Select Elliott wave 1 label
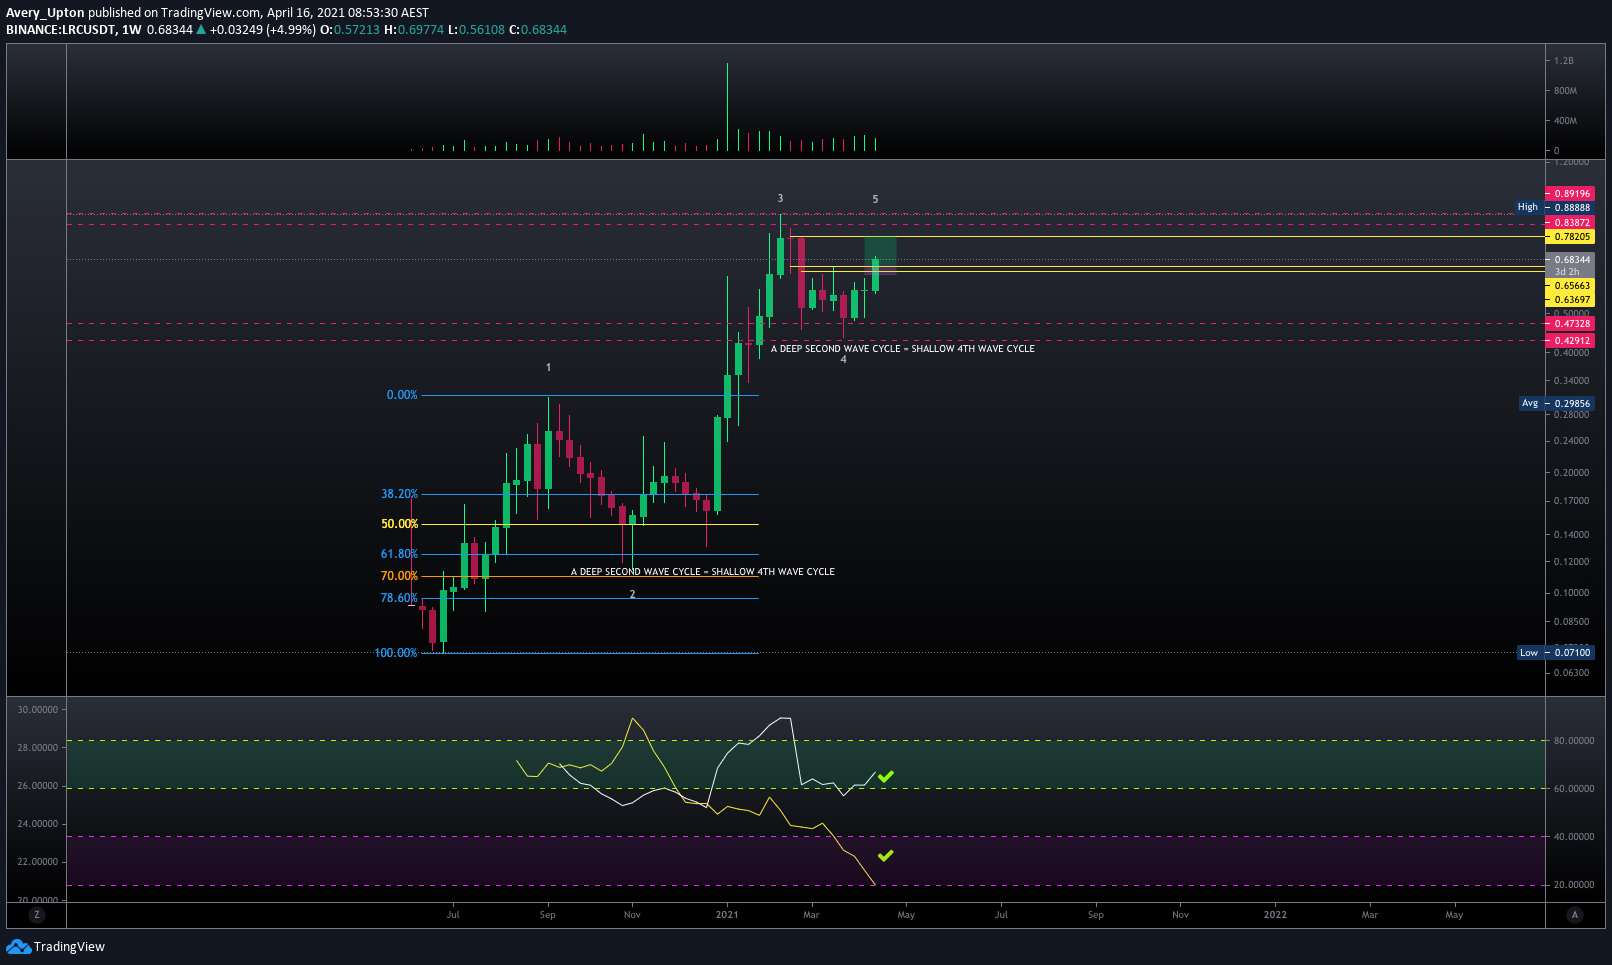Image resolution: width=1612 pixels, height=965 pixels. (548, 367)
